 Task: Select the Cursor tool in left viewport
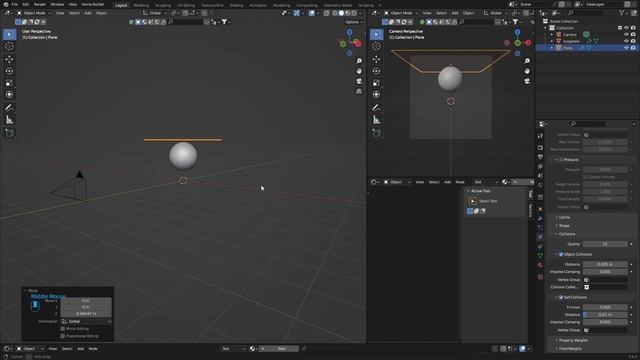(x=9, y=46)
